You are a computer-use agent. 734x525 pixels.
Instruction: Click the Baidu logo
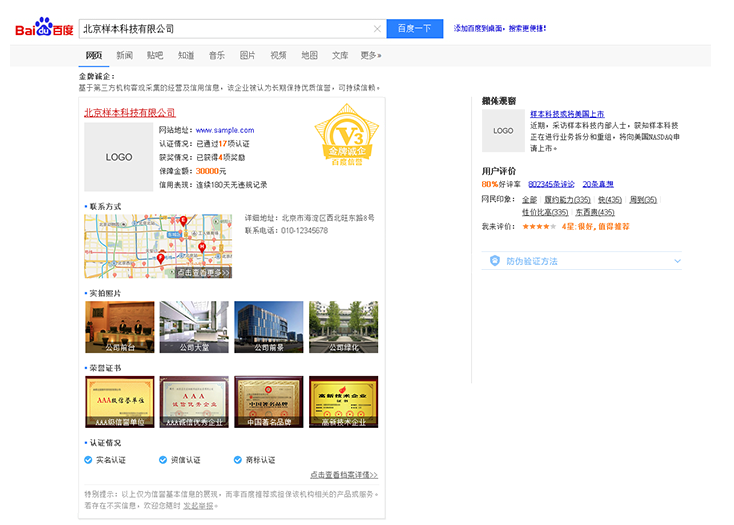coord(43,29)
